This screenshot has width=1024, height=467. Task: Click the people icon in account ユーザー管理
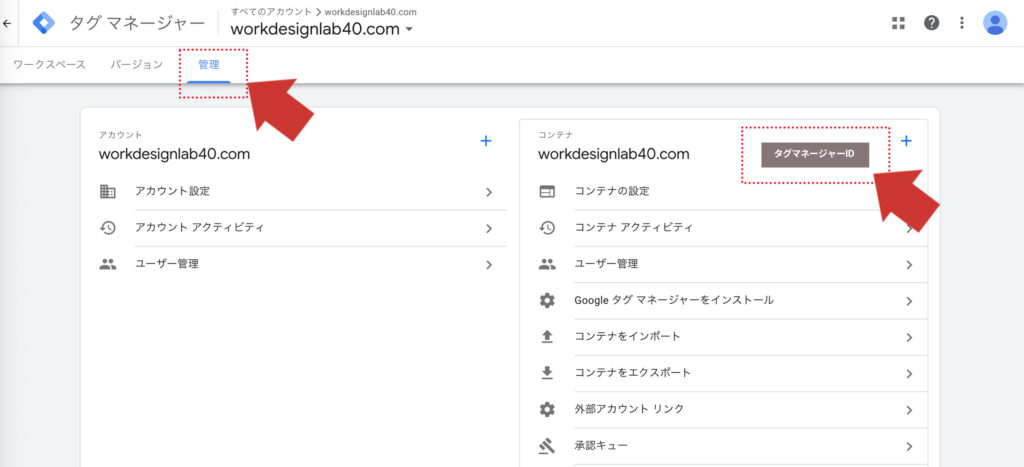(x=108, y=265)
